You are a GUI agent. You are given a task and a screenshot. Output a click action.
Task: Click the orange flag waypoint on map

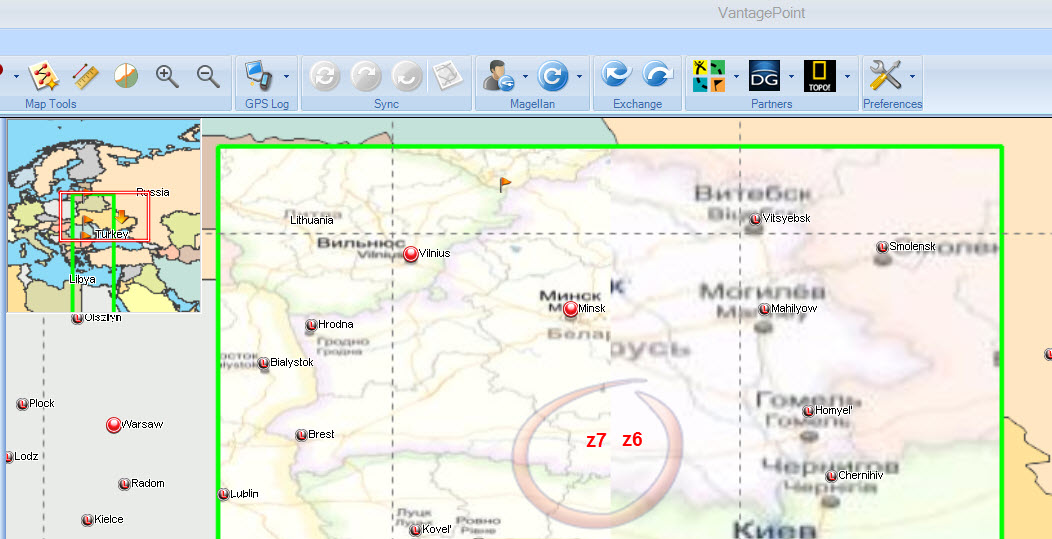505,184
